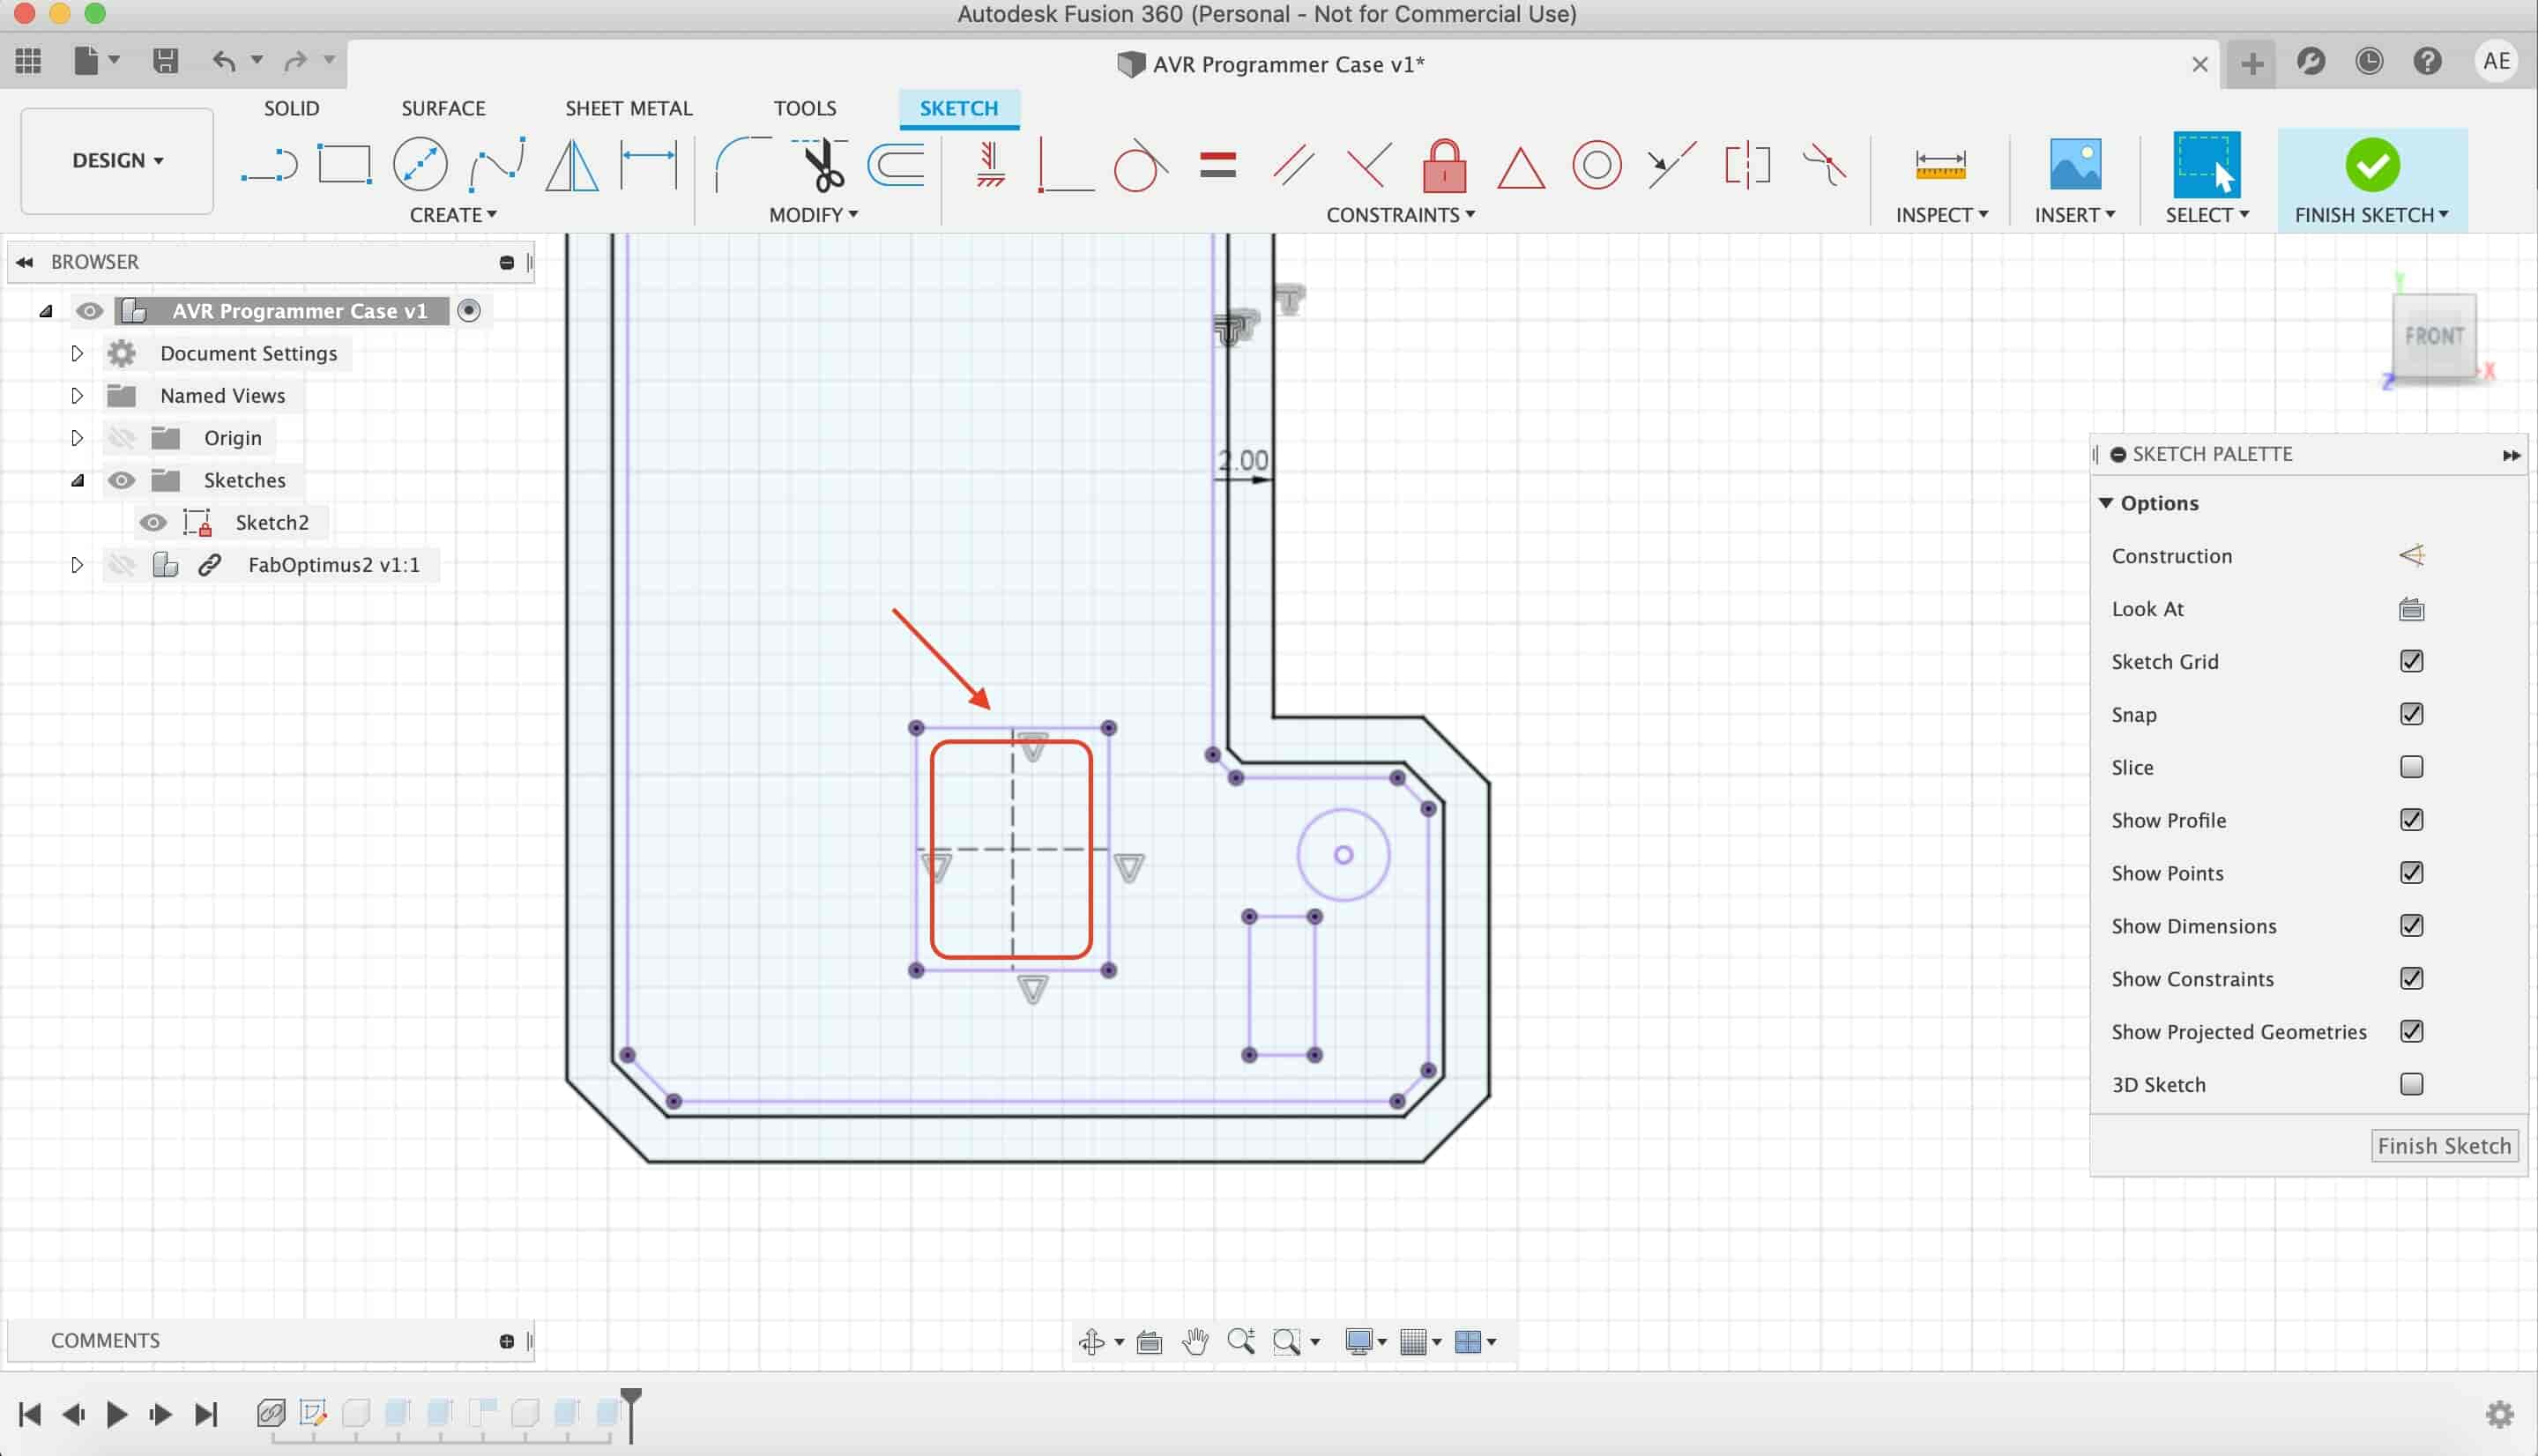
Task: Uncheck Show Points
Action: point(2411,873)
